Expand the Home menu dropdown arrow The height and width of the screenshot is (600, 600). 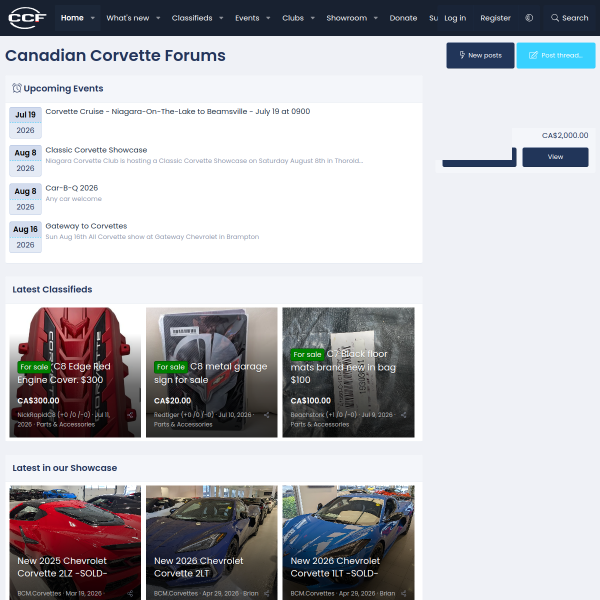(93, 18)
